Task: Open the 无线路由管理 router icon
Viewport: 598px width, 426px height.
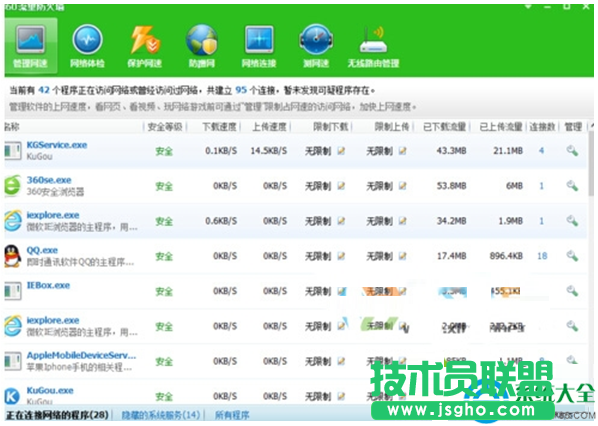Action: [373, 40]
